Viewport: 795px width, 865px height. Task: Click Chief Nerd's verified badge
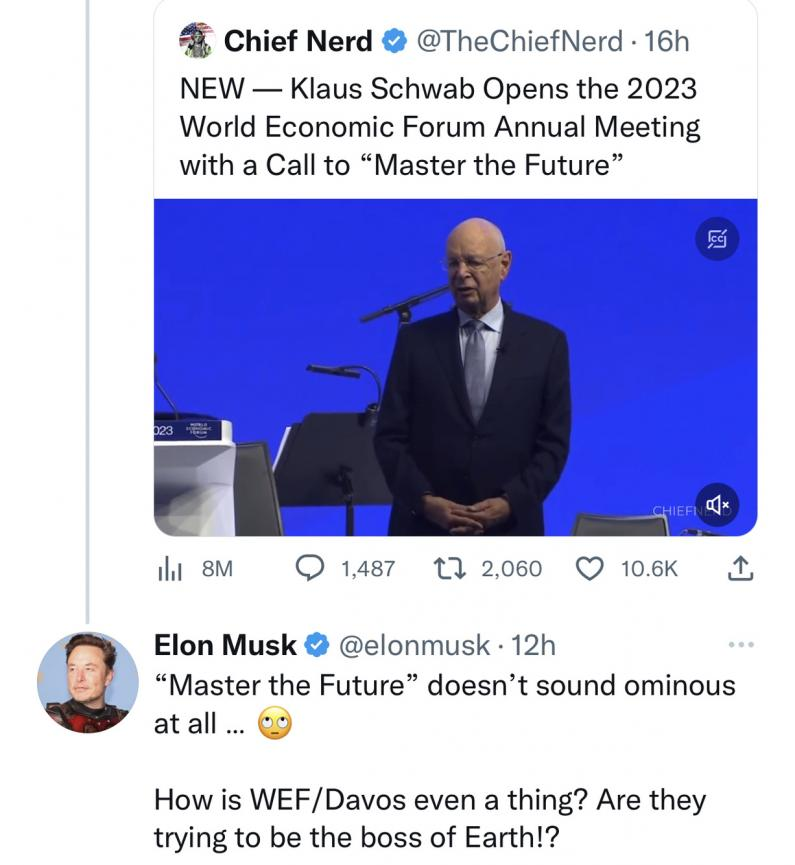[393, 41]
